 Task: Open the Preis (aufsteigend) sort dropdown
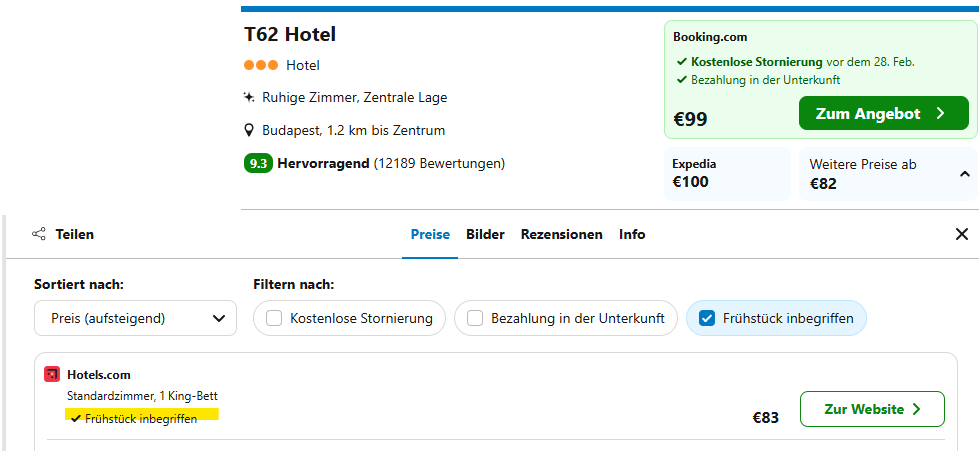click(135, 319)
